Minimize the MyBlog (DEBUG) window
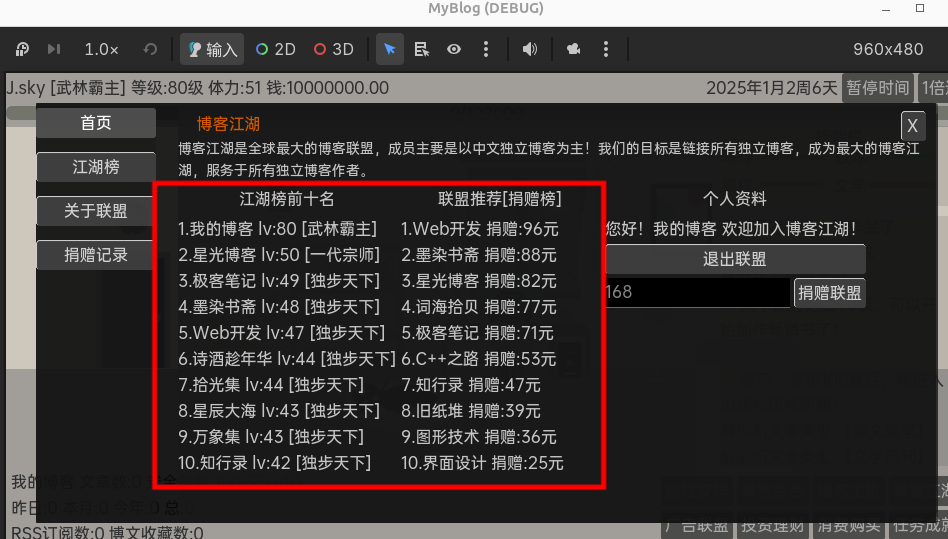This screenshot has width=948, height=539. (886, 8)
